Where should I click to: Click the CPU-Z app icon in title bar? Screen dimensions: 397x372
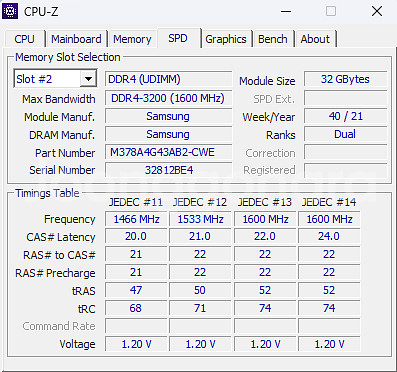[10, 11]
